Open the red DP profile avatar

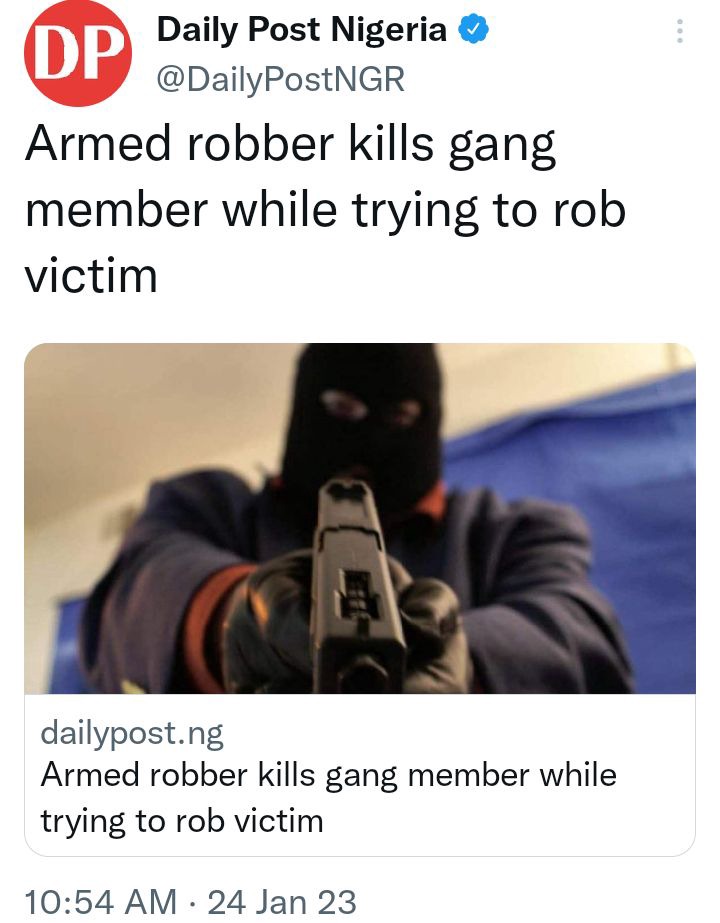click(78, 52)
